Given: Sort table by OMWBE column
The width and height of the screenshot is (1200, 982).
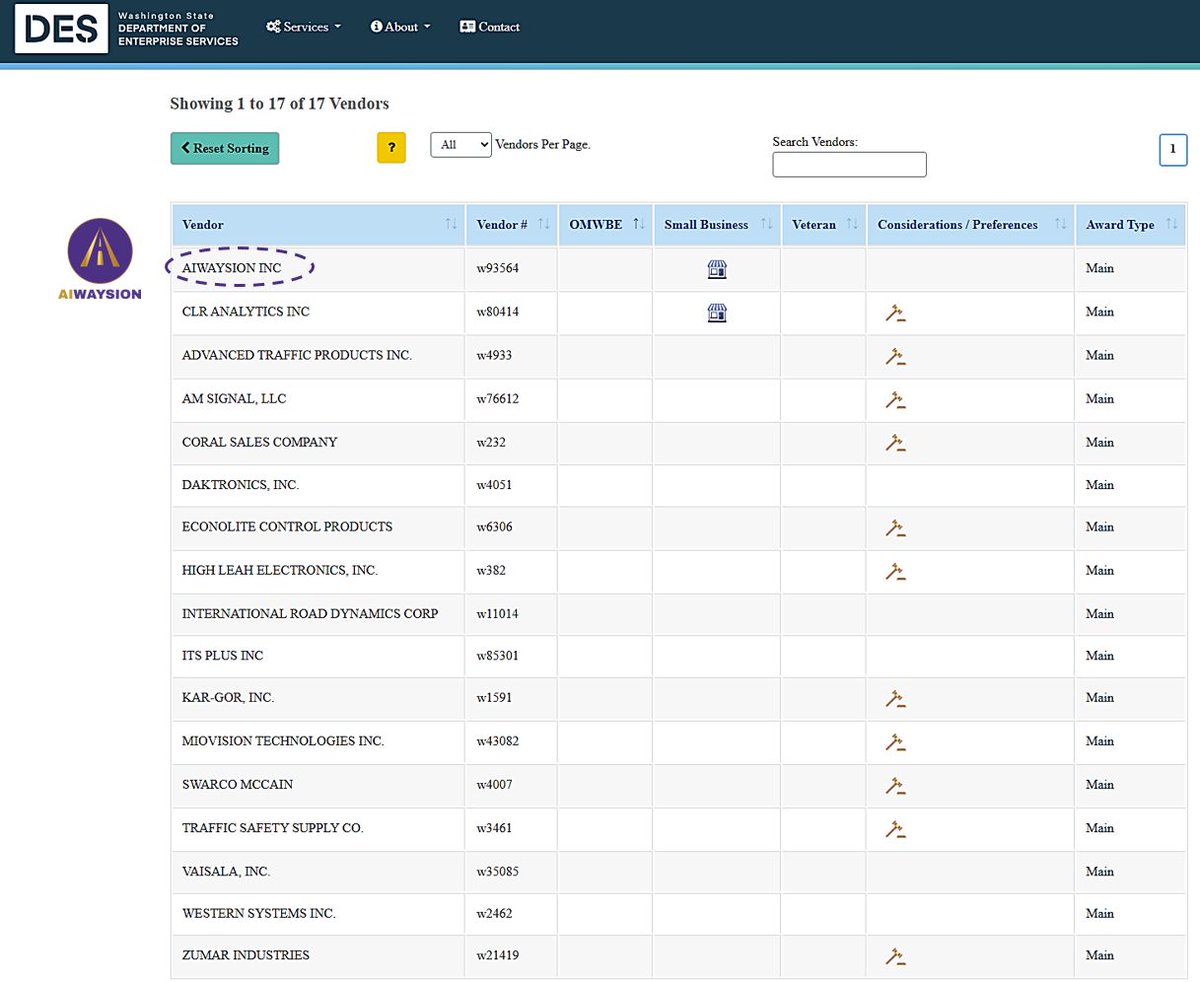Looking at the screenshot, I should (605, 225).
